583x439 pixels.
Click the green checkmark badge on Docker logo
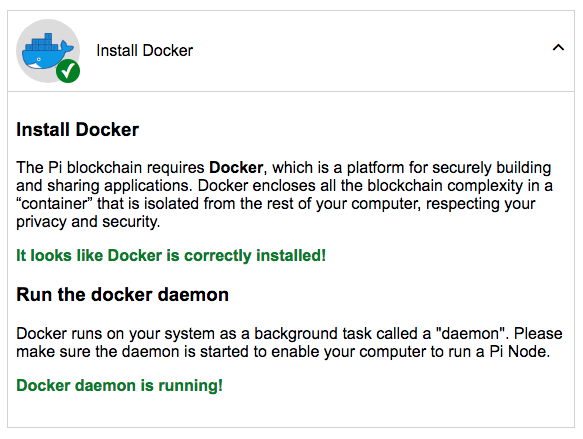(68, 71)
